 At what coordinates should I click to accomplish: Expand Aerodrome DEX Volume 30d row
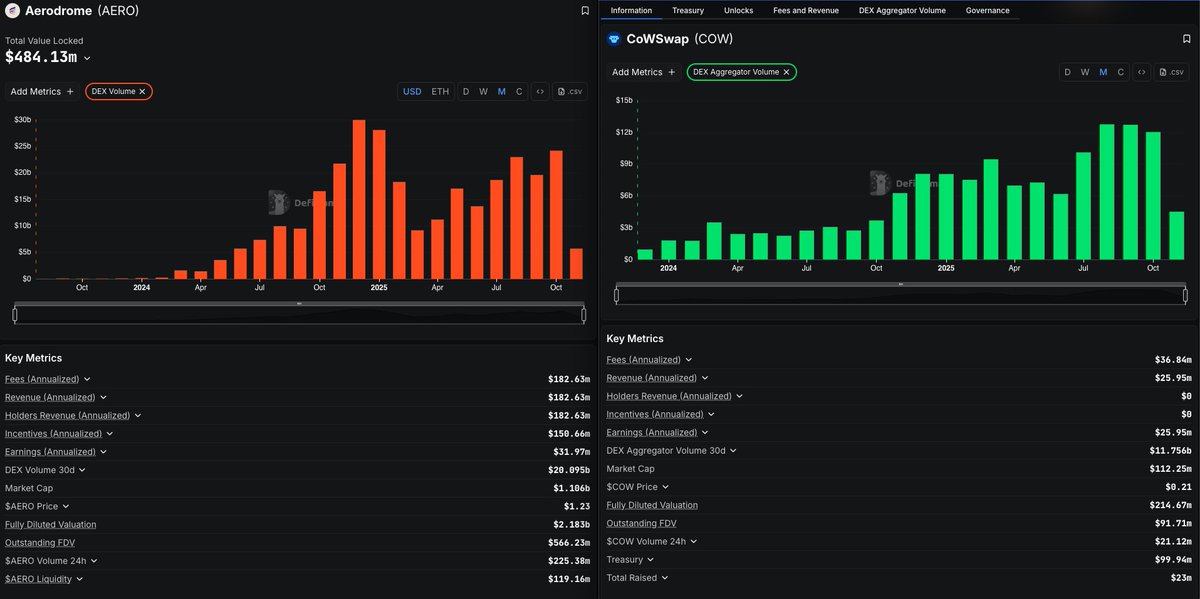[x=81, y=470]
